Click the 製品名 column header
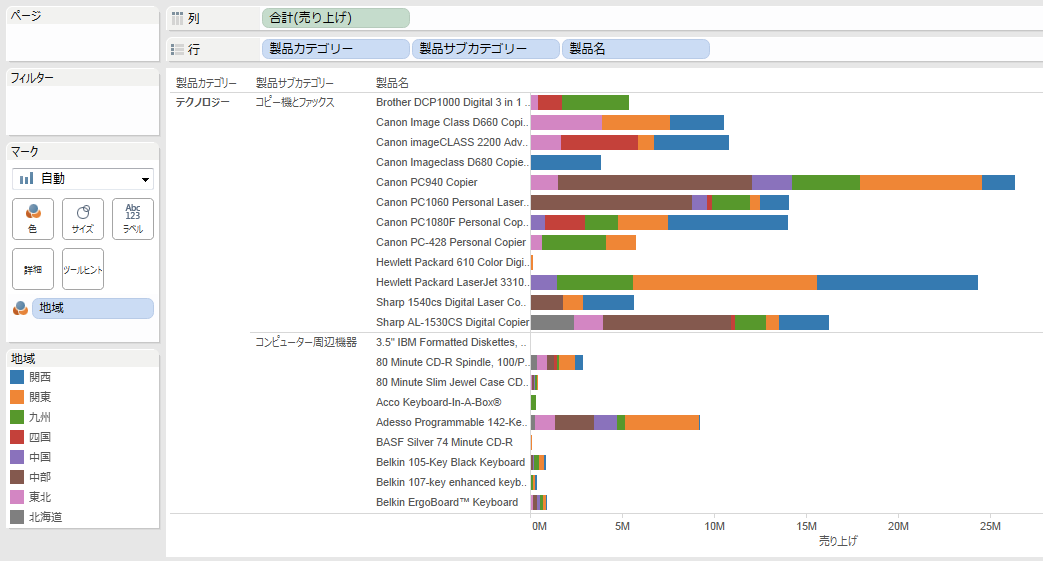This screenshot has width=1043, height=561. coord(392,83)
